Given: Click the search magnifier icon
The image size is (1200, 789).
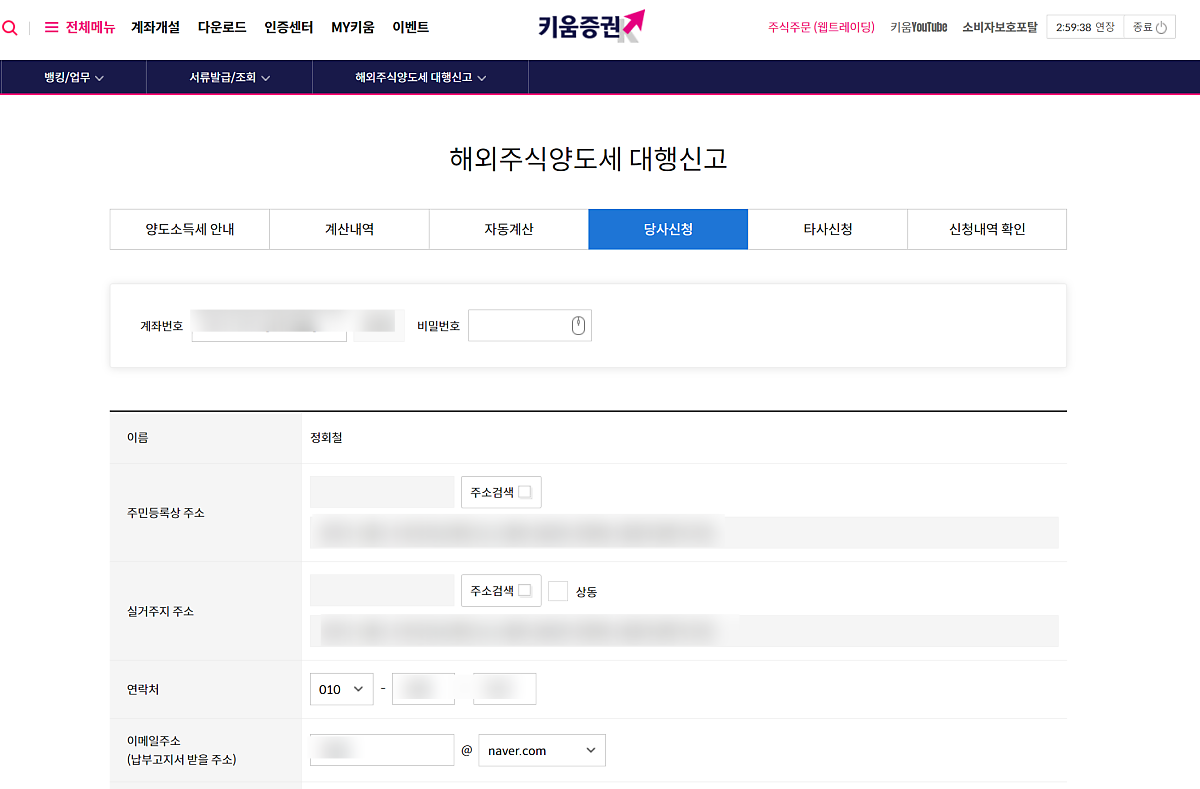Looking at the screenshot, I should [x=10, y=28].
